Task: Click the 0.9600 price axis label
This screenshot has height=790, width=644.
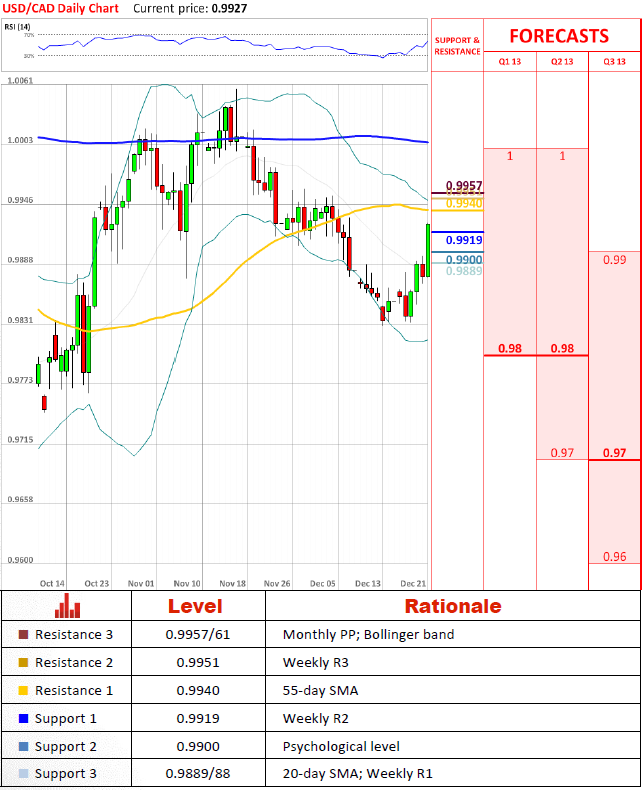Action: [20, 560]
